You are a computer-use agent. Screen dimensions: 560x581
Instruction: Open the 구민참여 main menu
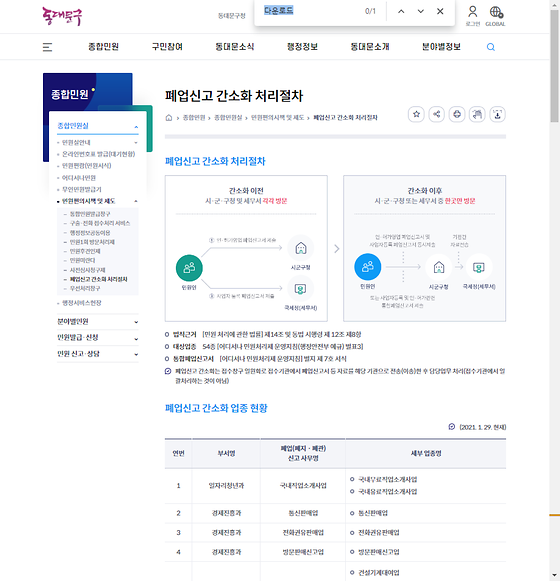(x=167, y=47)
